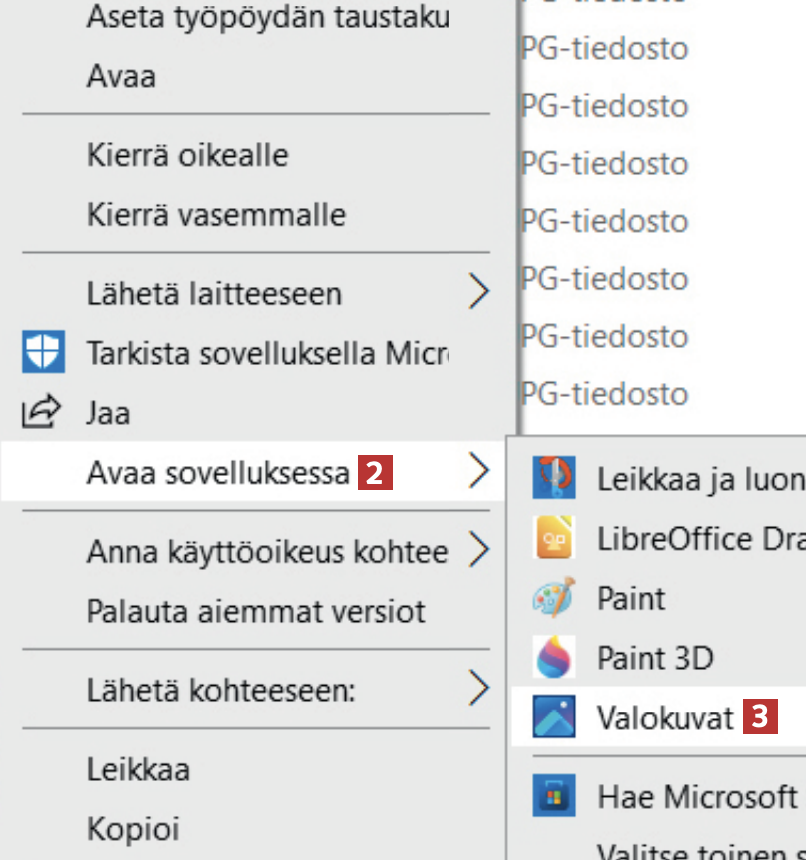The width and height of the screenshot is (806, 860).
Task: Click the LibreOffice Draw icon
Action: pyautogui.click(x=552, y=539)
